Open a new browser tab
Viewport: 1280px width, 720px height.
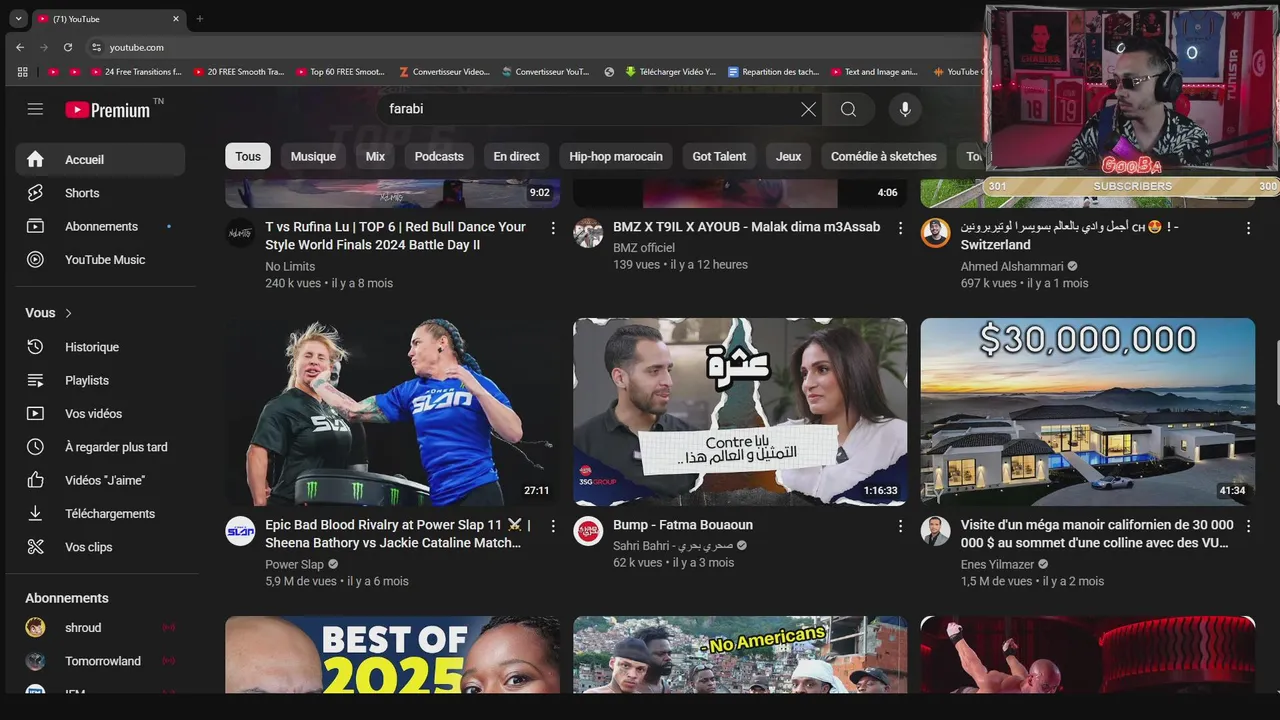tap(200, 19)
